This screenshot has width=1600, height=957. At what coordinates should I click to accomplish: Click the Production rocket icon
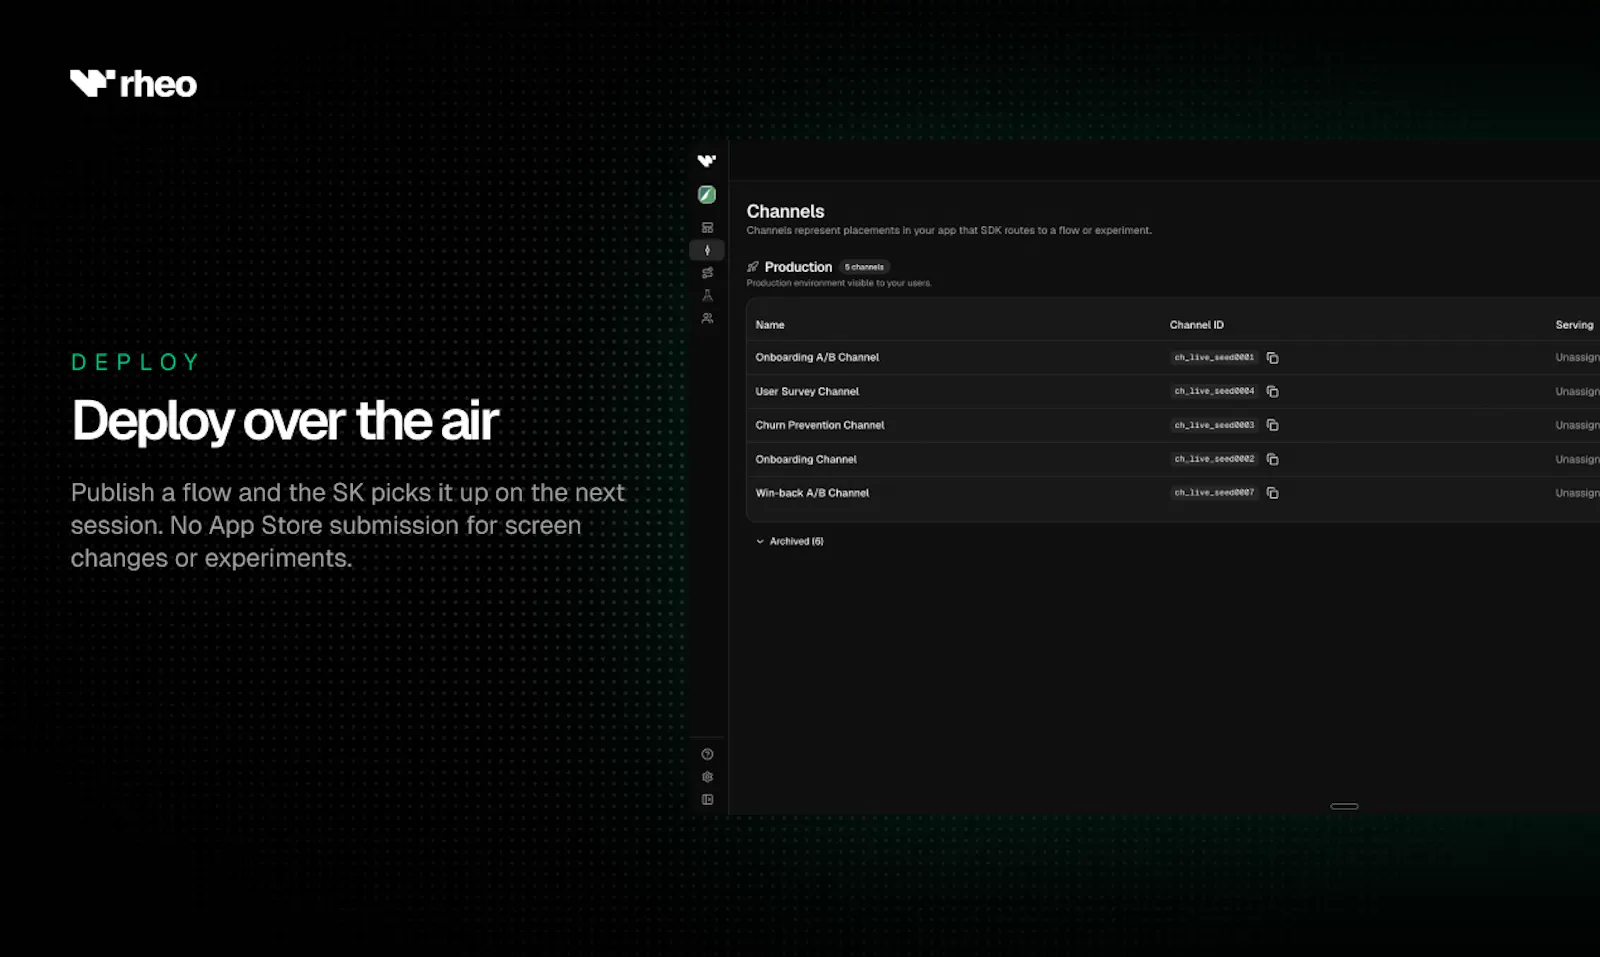[753, 267]
